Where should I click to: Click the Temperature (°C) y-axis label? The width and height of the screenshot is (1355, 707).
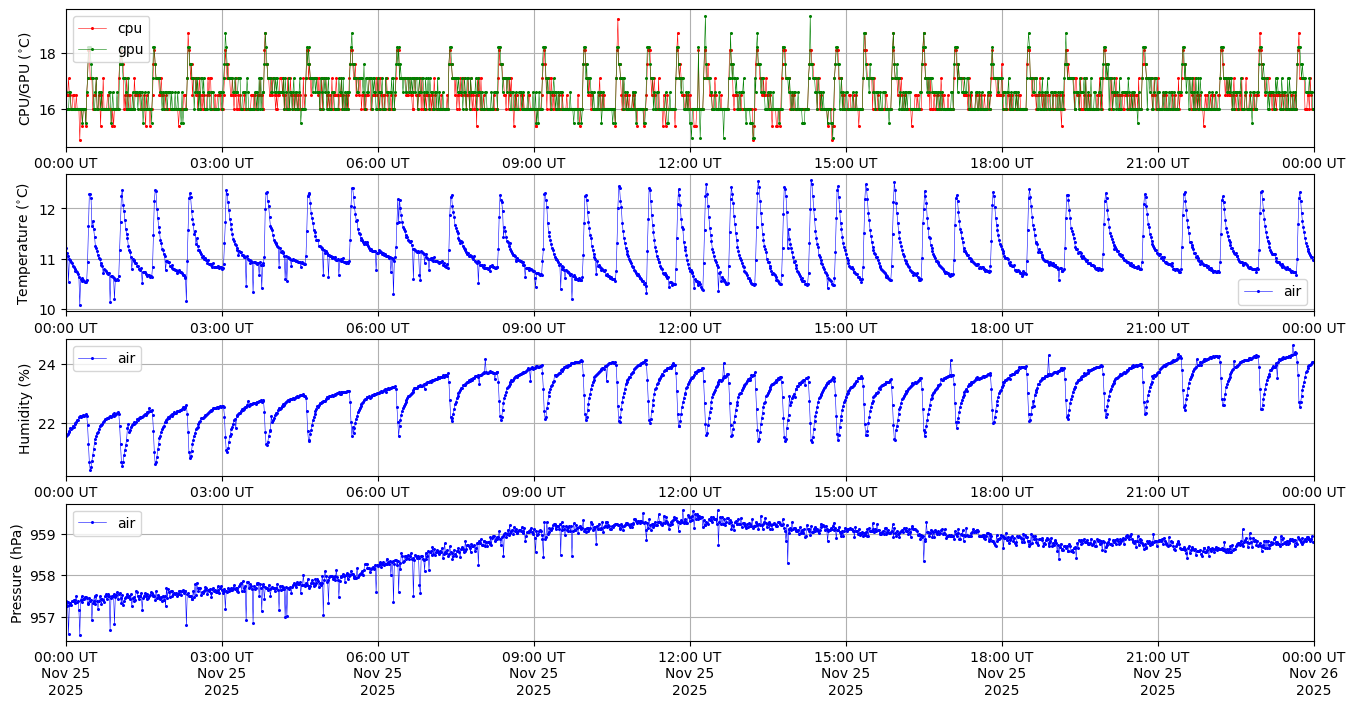point(25,243)
